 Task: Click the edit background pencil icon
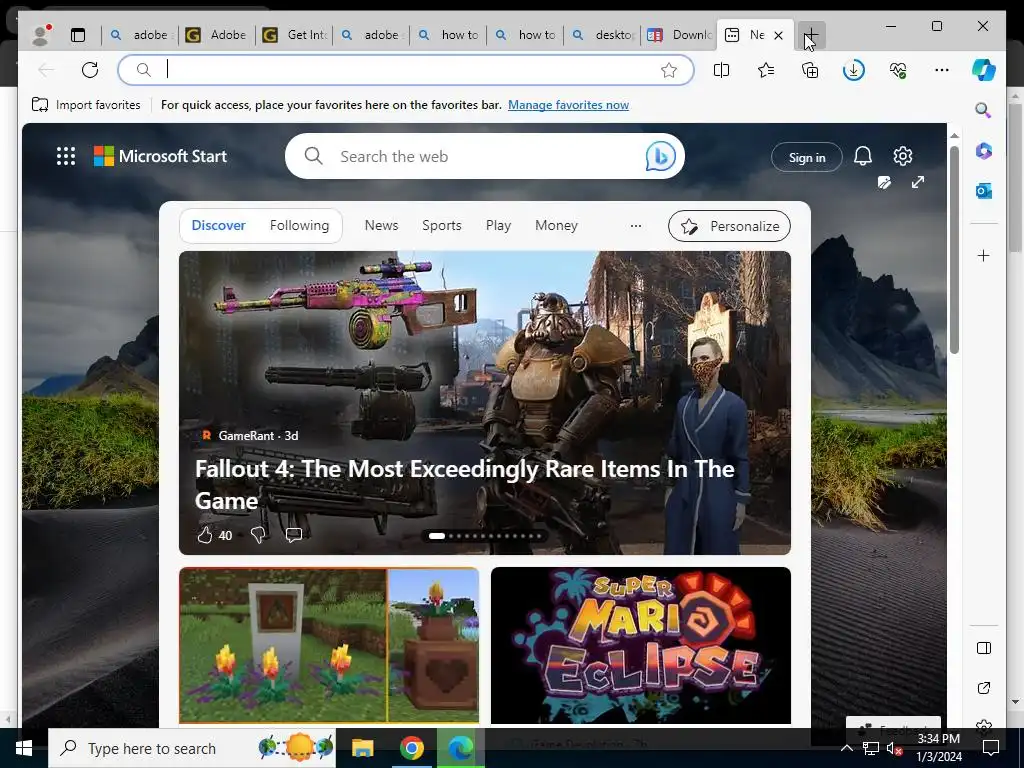pyautogui.click(x=884, y=182)
